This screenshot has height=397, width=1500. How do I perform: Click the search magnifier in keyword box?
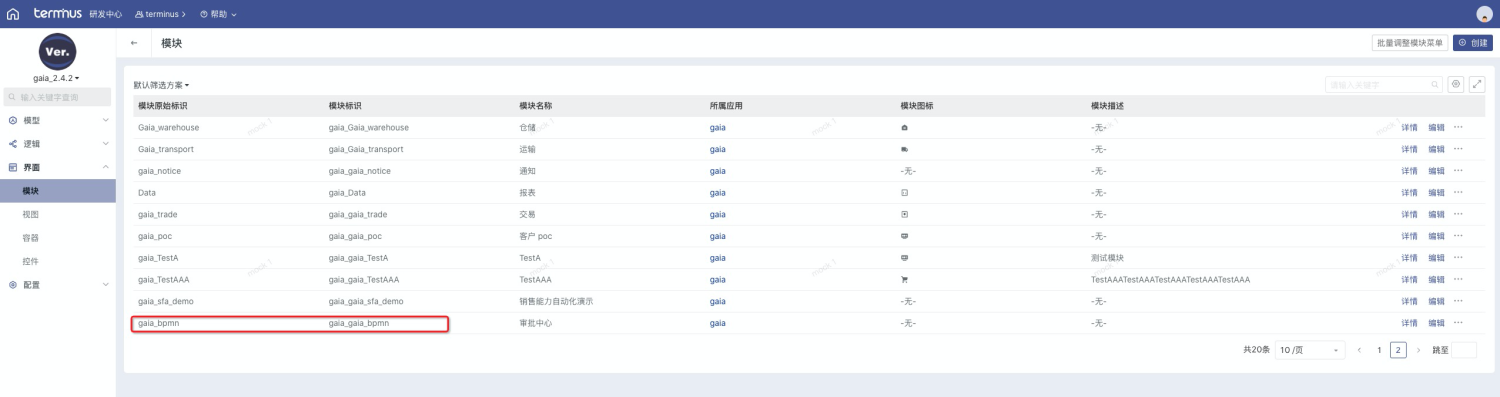(1435, 85)
